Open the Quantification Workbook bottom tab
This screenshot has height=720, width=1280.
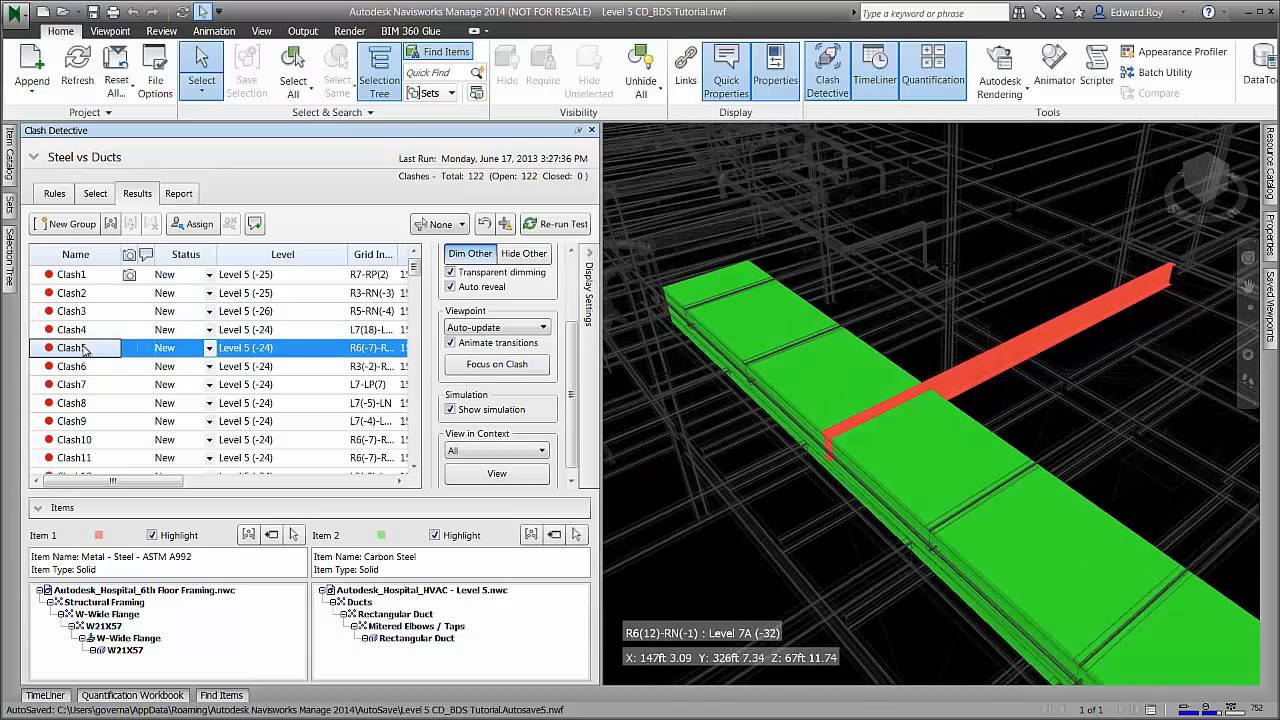coord(132,695)
